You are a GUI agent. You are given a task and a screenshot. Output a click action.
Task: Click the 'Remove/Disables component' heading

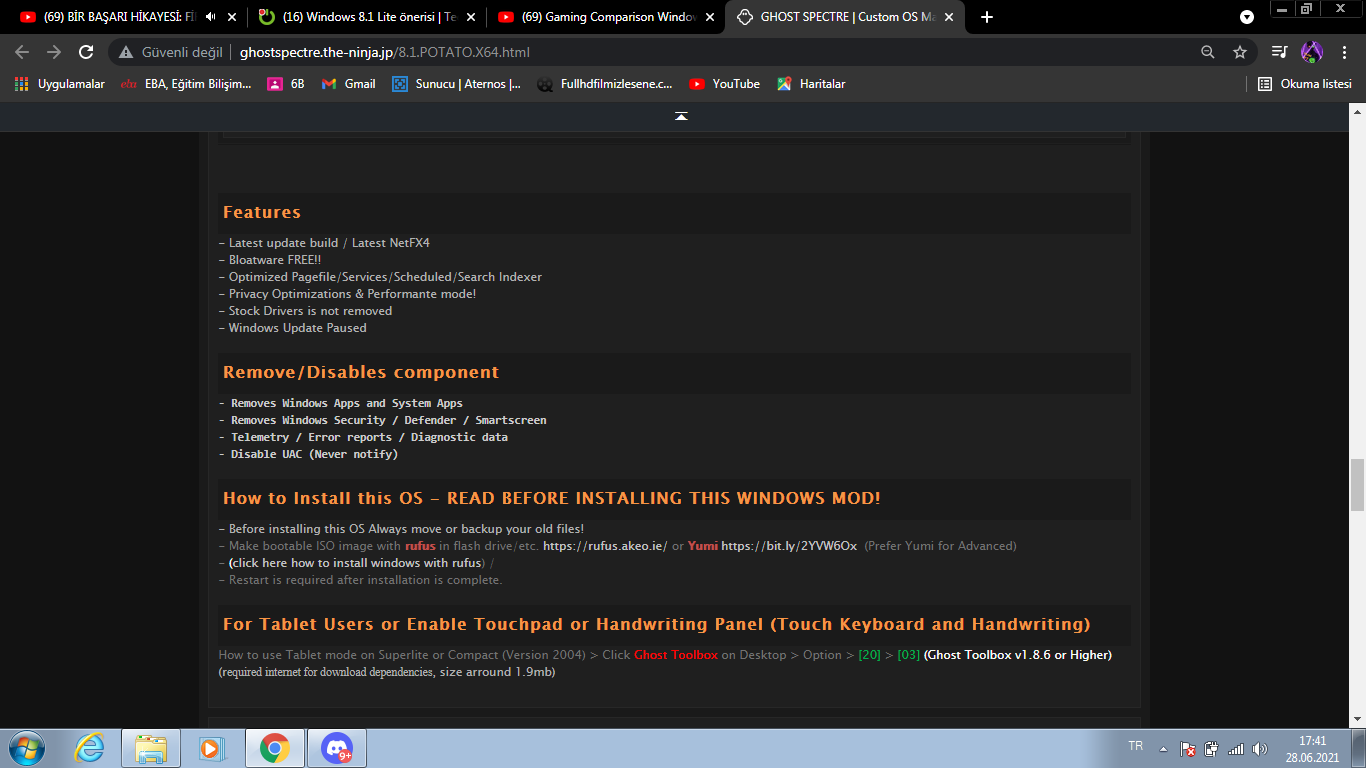(x=361, y=372)
